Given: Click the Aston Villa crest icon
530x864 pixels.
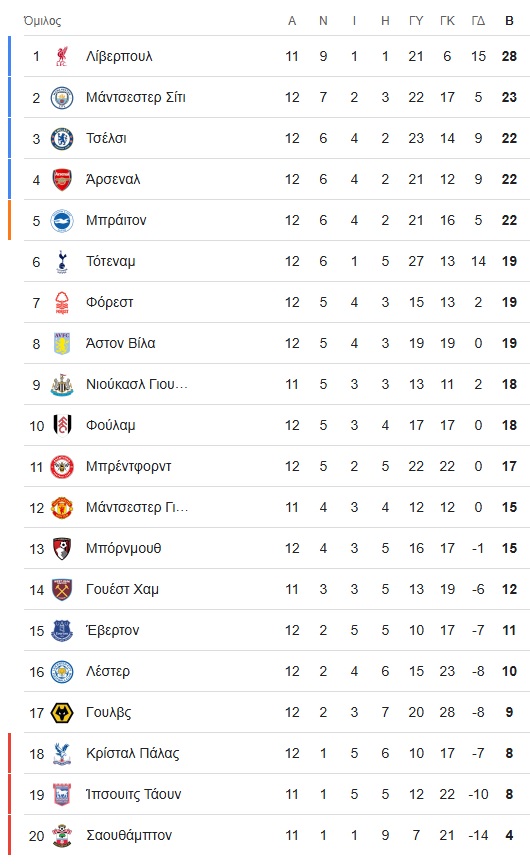Looking at the screenshot, I should click(62, 343).
